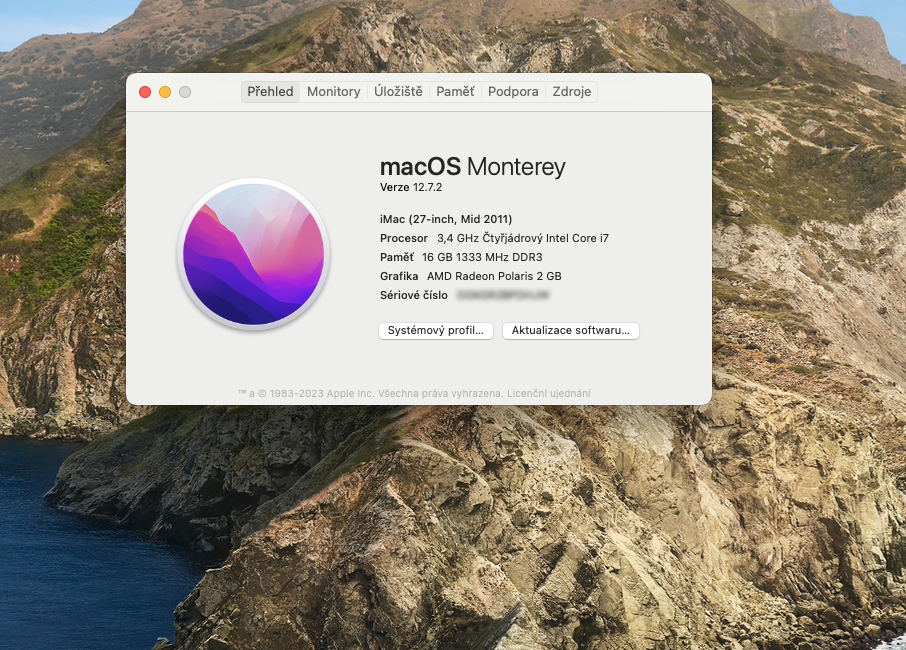Click the disabled gray zoom button
Screen dimensions: 906x650
[x=185, y=92]
